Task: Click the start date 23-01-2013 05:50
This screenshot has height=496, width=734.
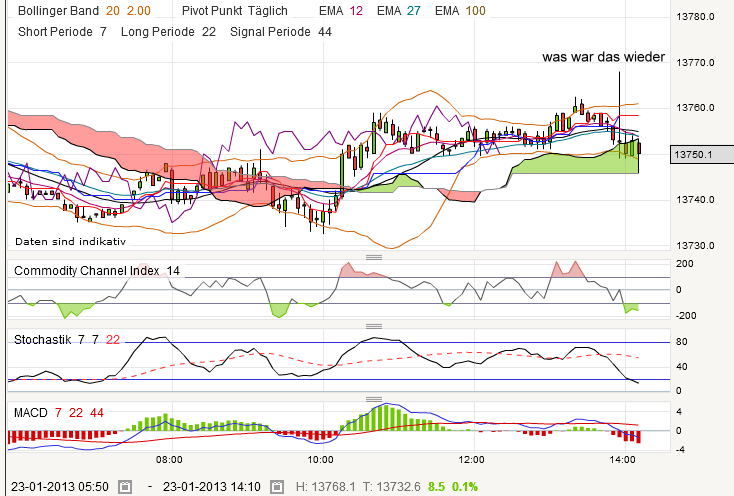Action: 60,487
